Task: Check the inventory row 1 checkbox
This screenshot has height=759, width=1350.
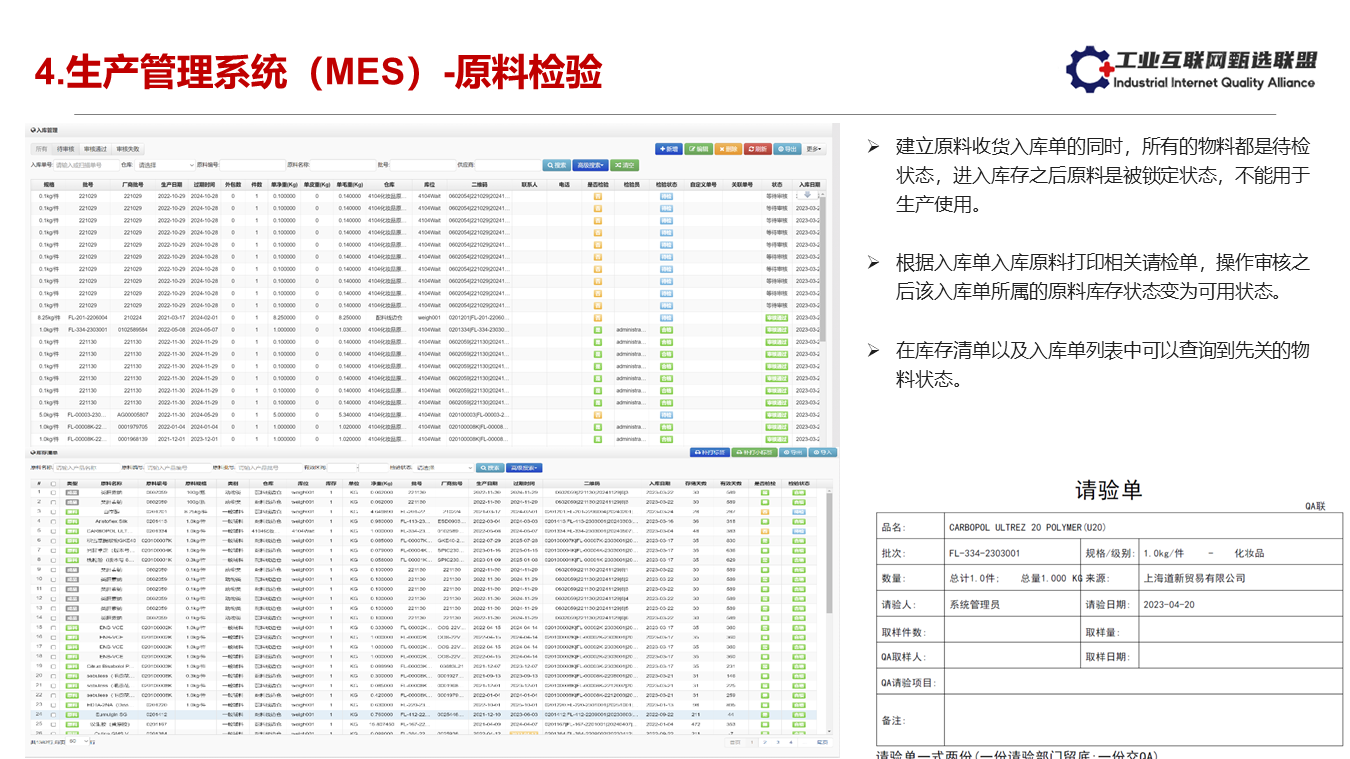Action: [x=53, y=492]
